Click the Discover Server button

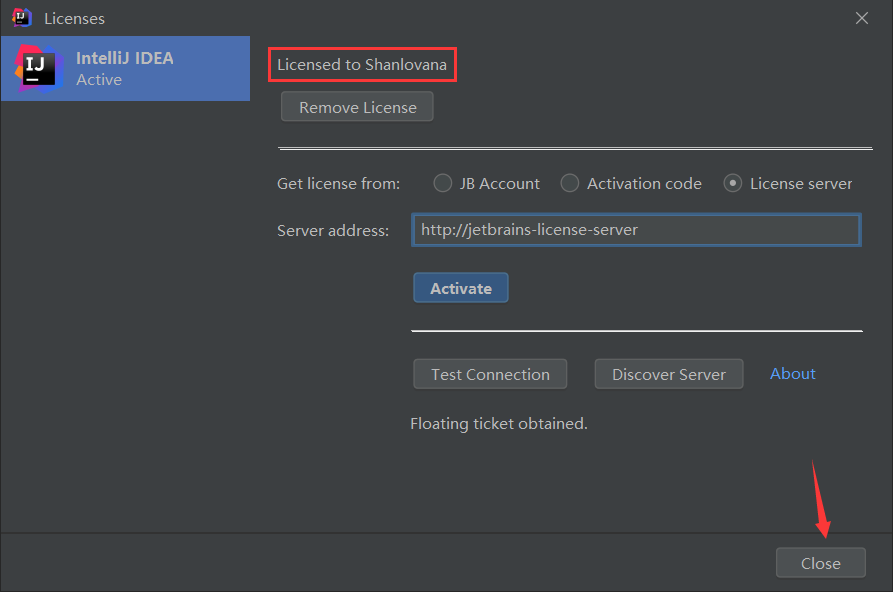669,374
